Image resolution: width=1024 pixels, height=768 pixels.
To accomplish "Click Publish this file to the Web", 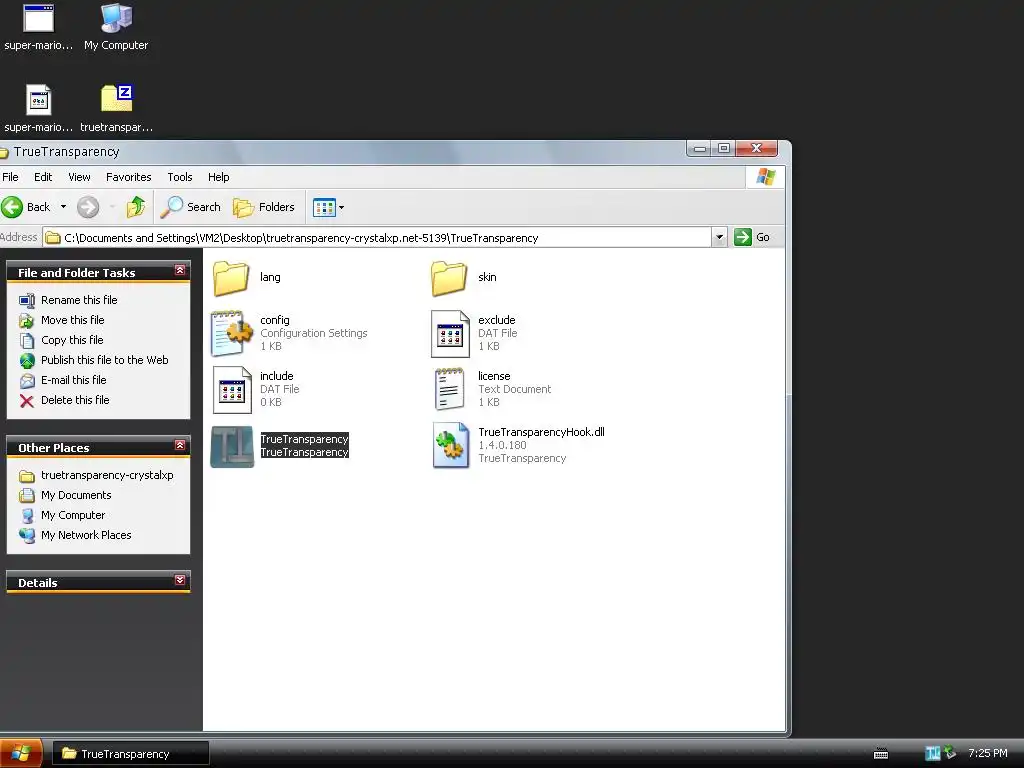I will click(104, 360).
